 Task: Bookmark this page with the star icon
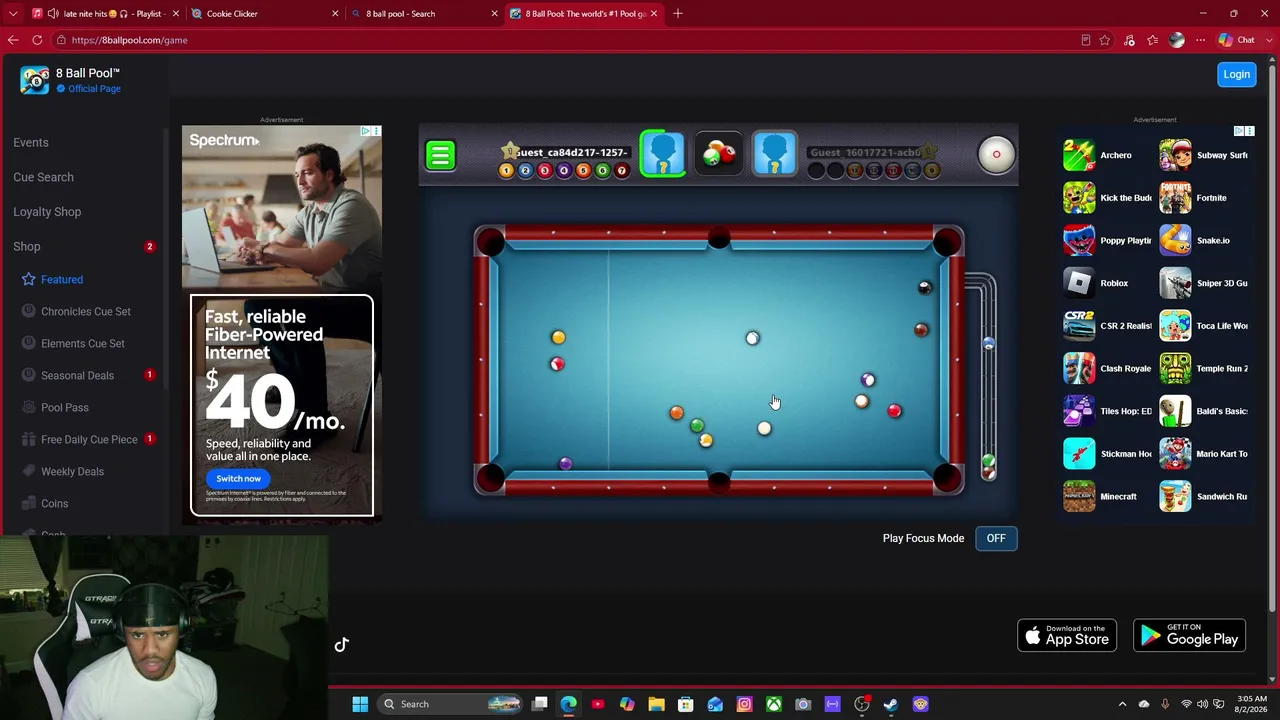1105,40
